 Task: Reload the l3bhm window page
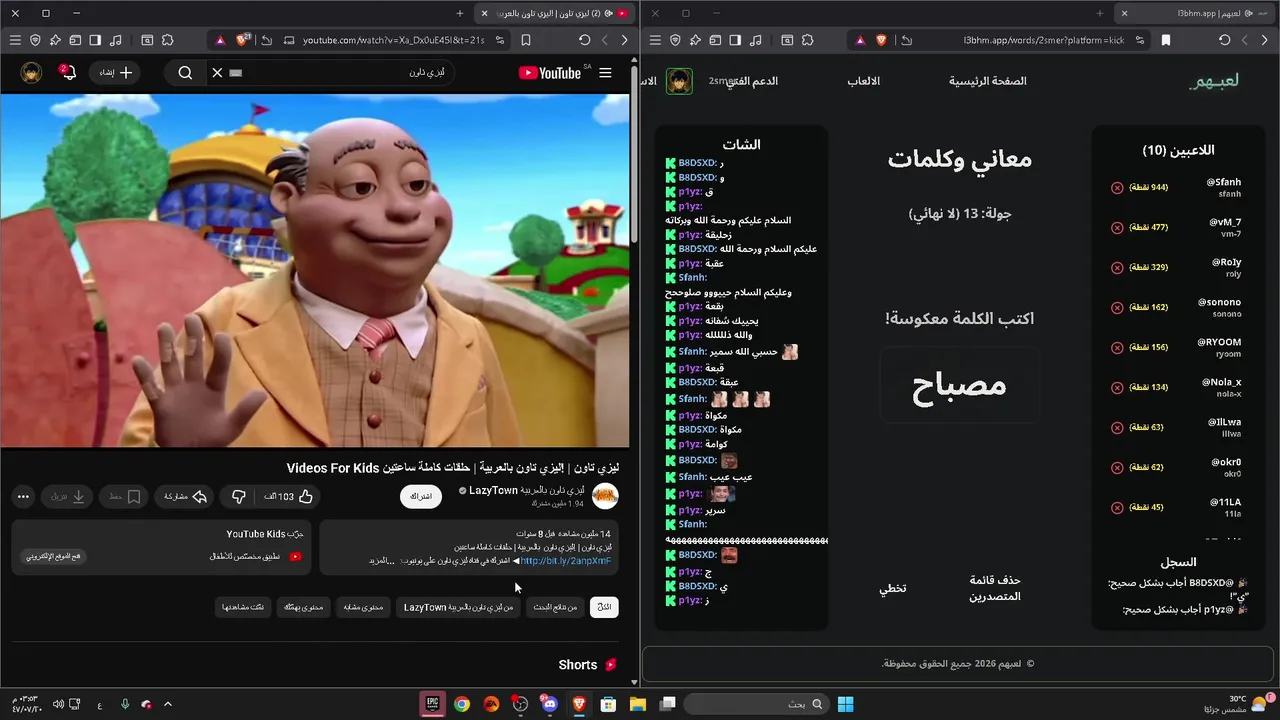(1225, 40)
